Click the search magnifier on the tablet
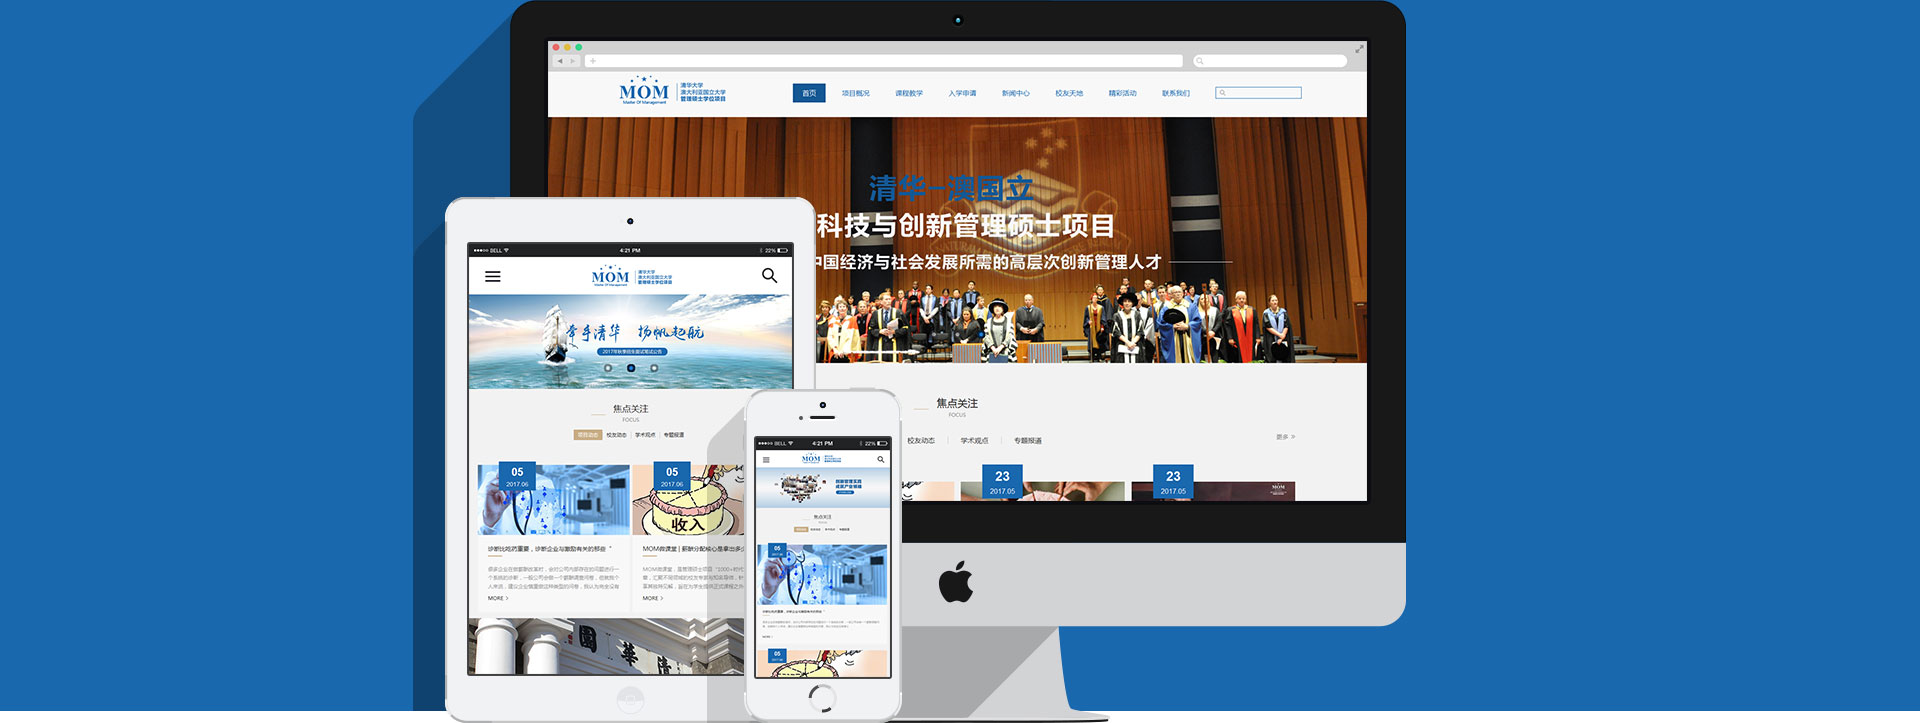 (x=769, y=275)
